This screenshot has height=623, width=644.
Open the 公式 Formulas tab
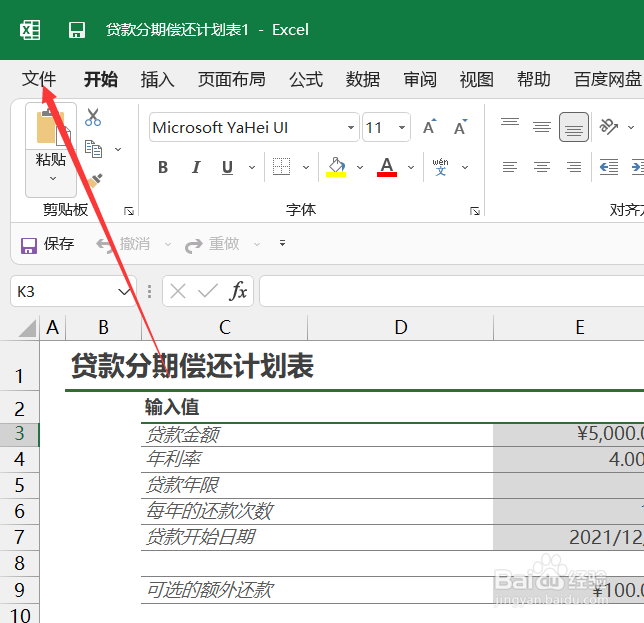click(x=306, y=79)
